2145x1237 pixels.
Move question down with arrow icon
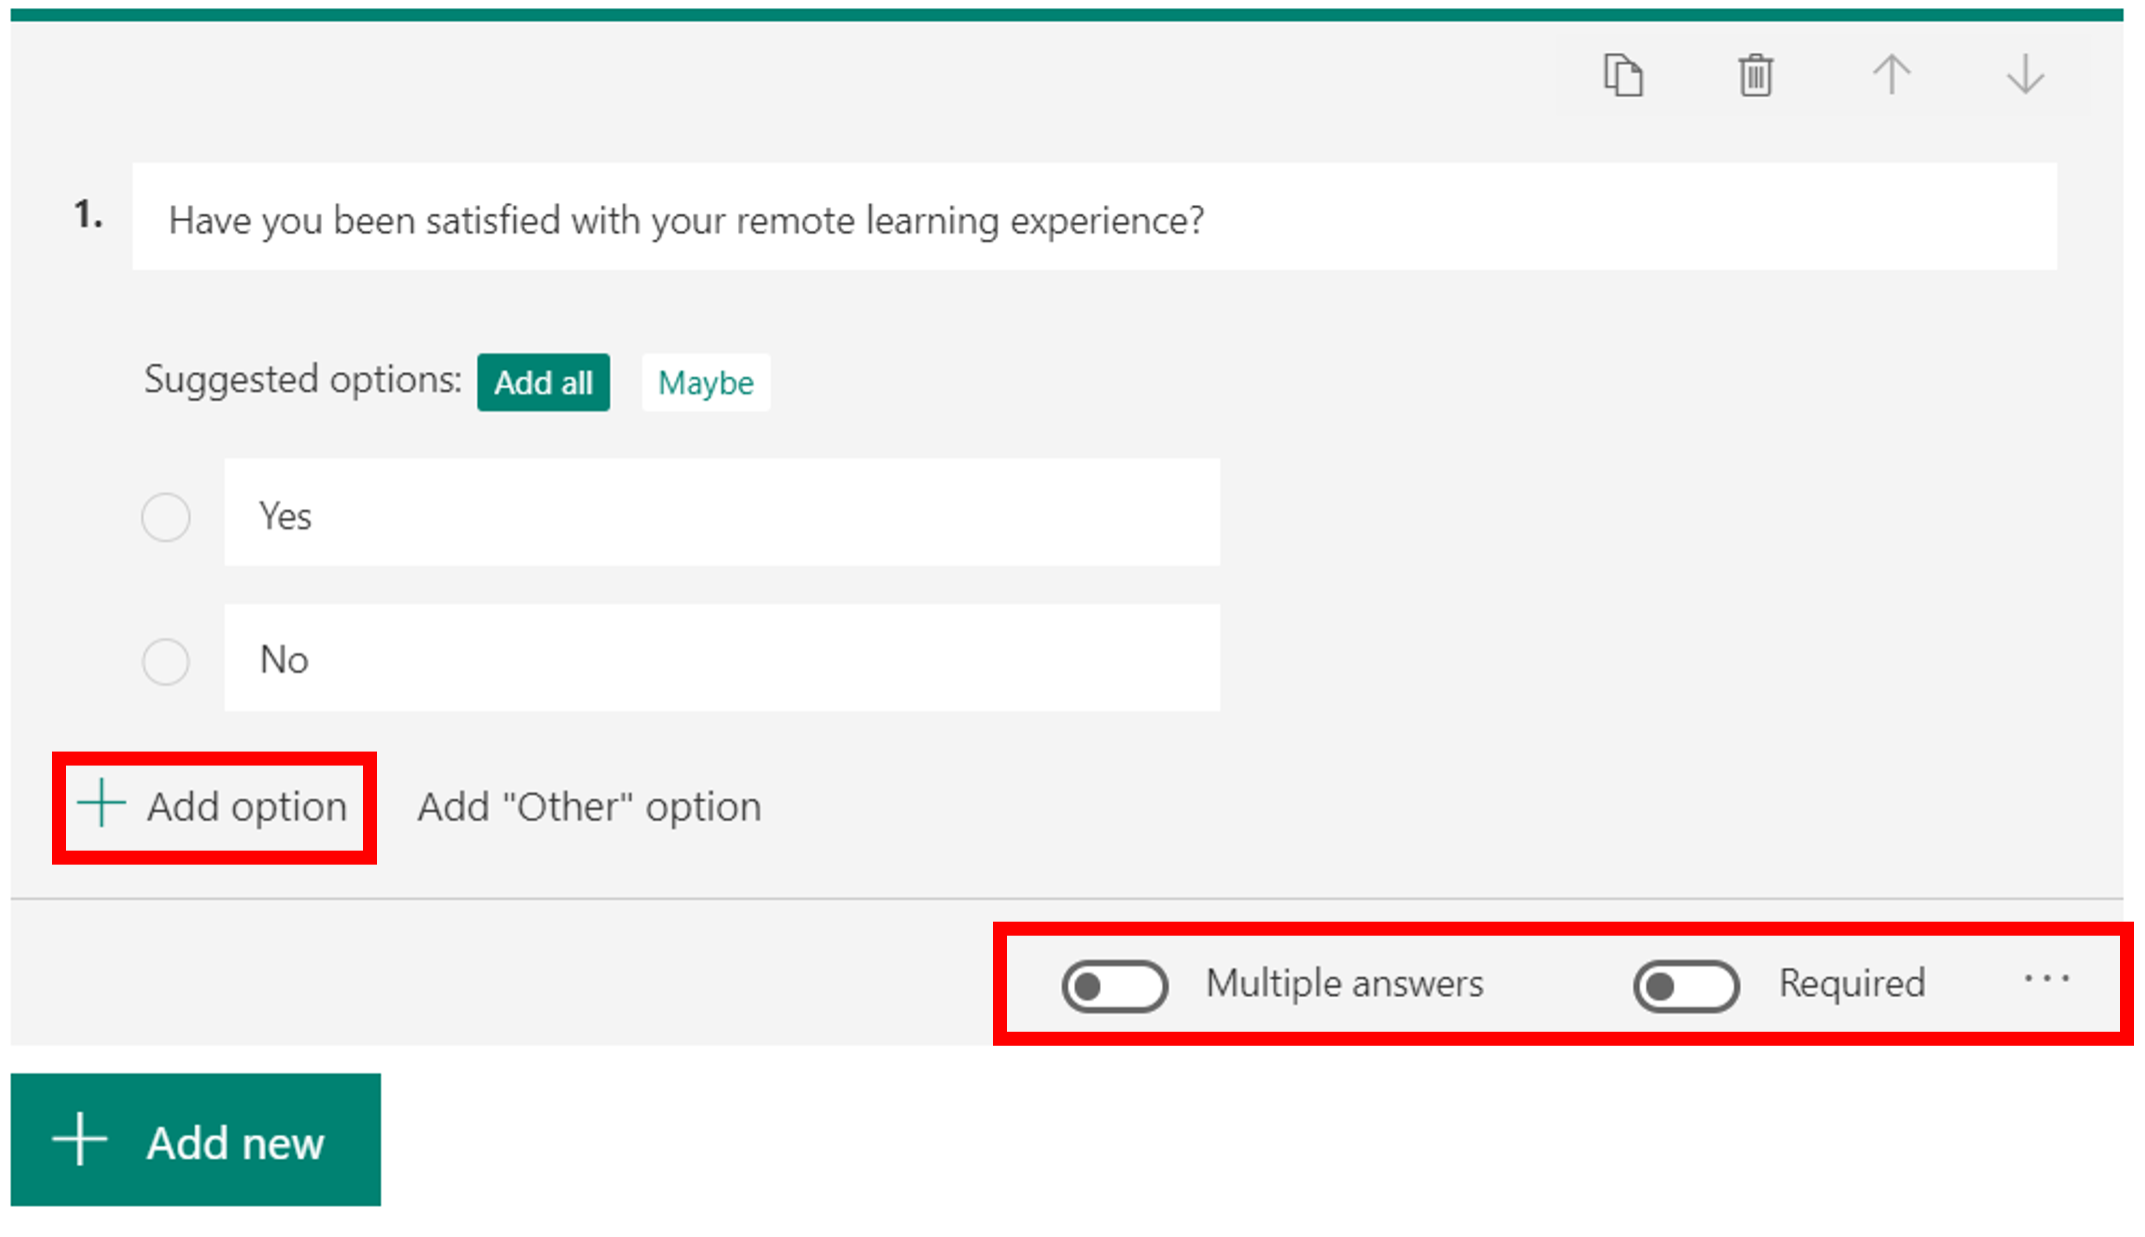click(x=2025, y=76)
